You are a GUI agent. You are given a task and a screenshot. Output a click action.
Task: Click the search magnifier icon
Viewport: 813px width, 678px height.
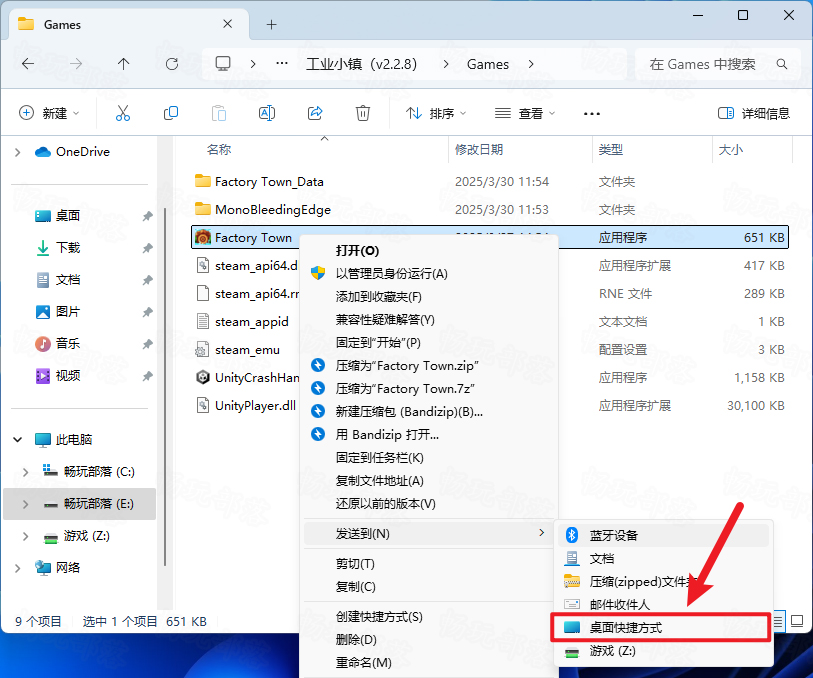782,64
